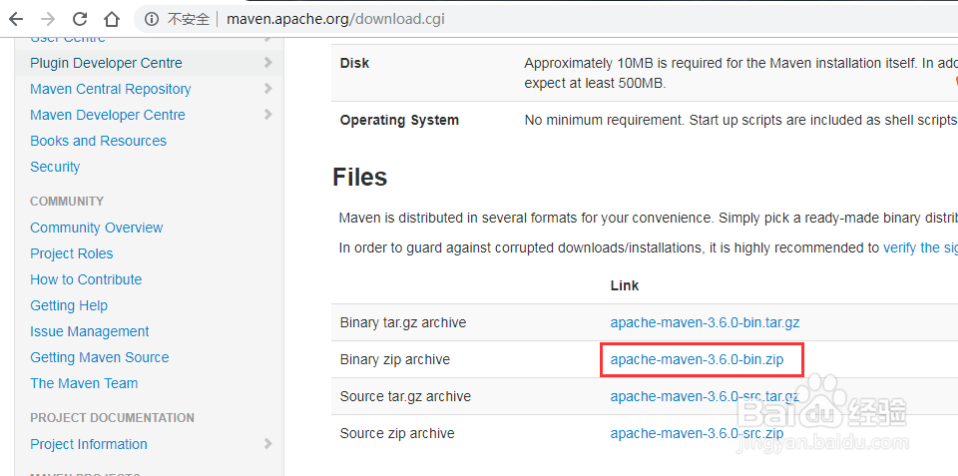Expand the Plugin Developer Centre chevron
This screenshot has width=958, height=476.
point(268,62)
